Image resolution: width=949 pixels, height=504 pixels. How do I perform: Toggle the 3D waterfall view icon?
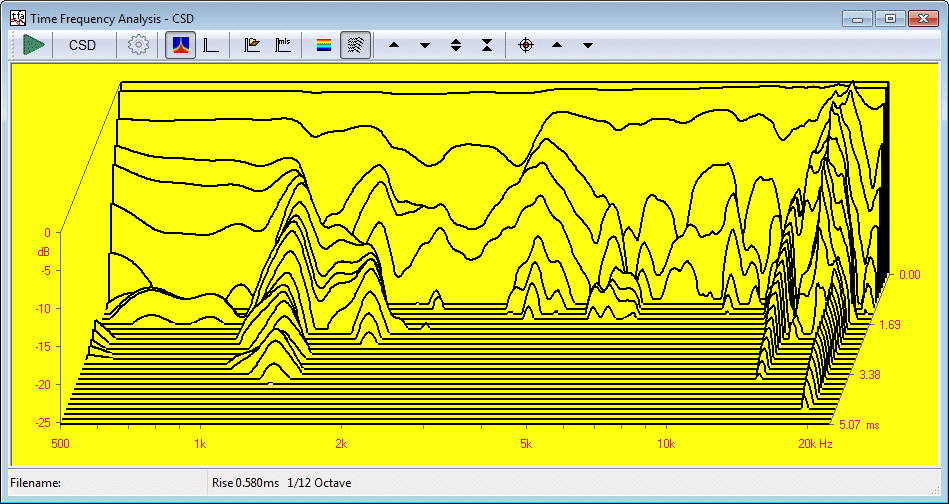[x=180, y=45]
